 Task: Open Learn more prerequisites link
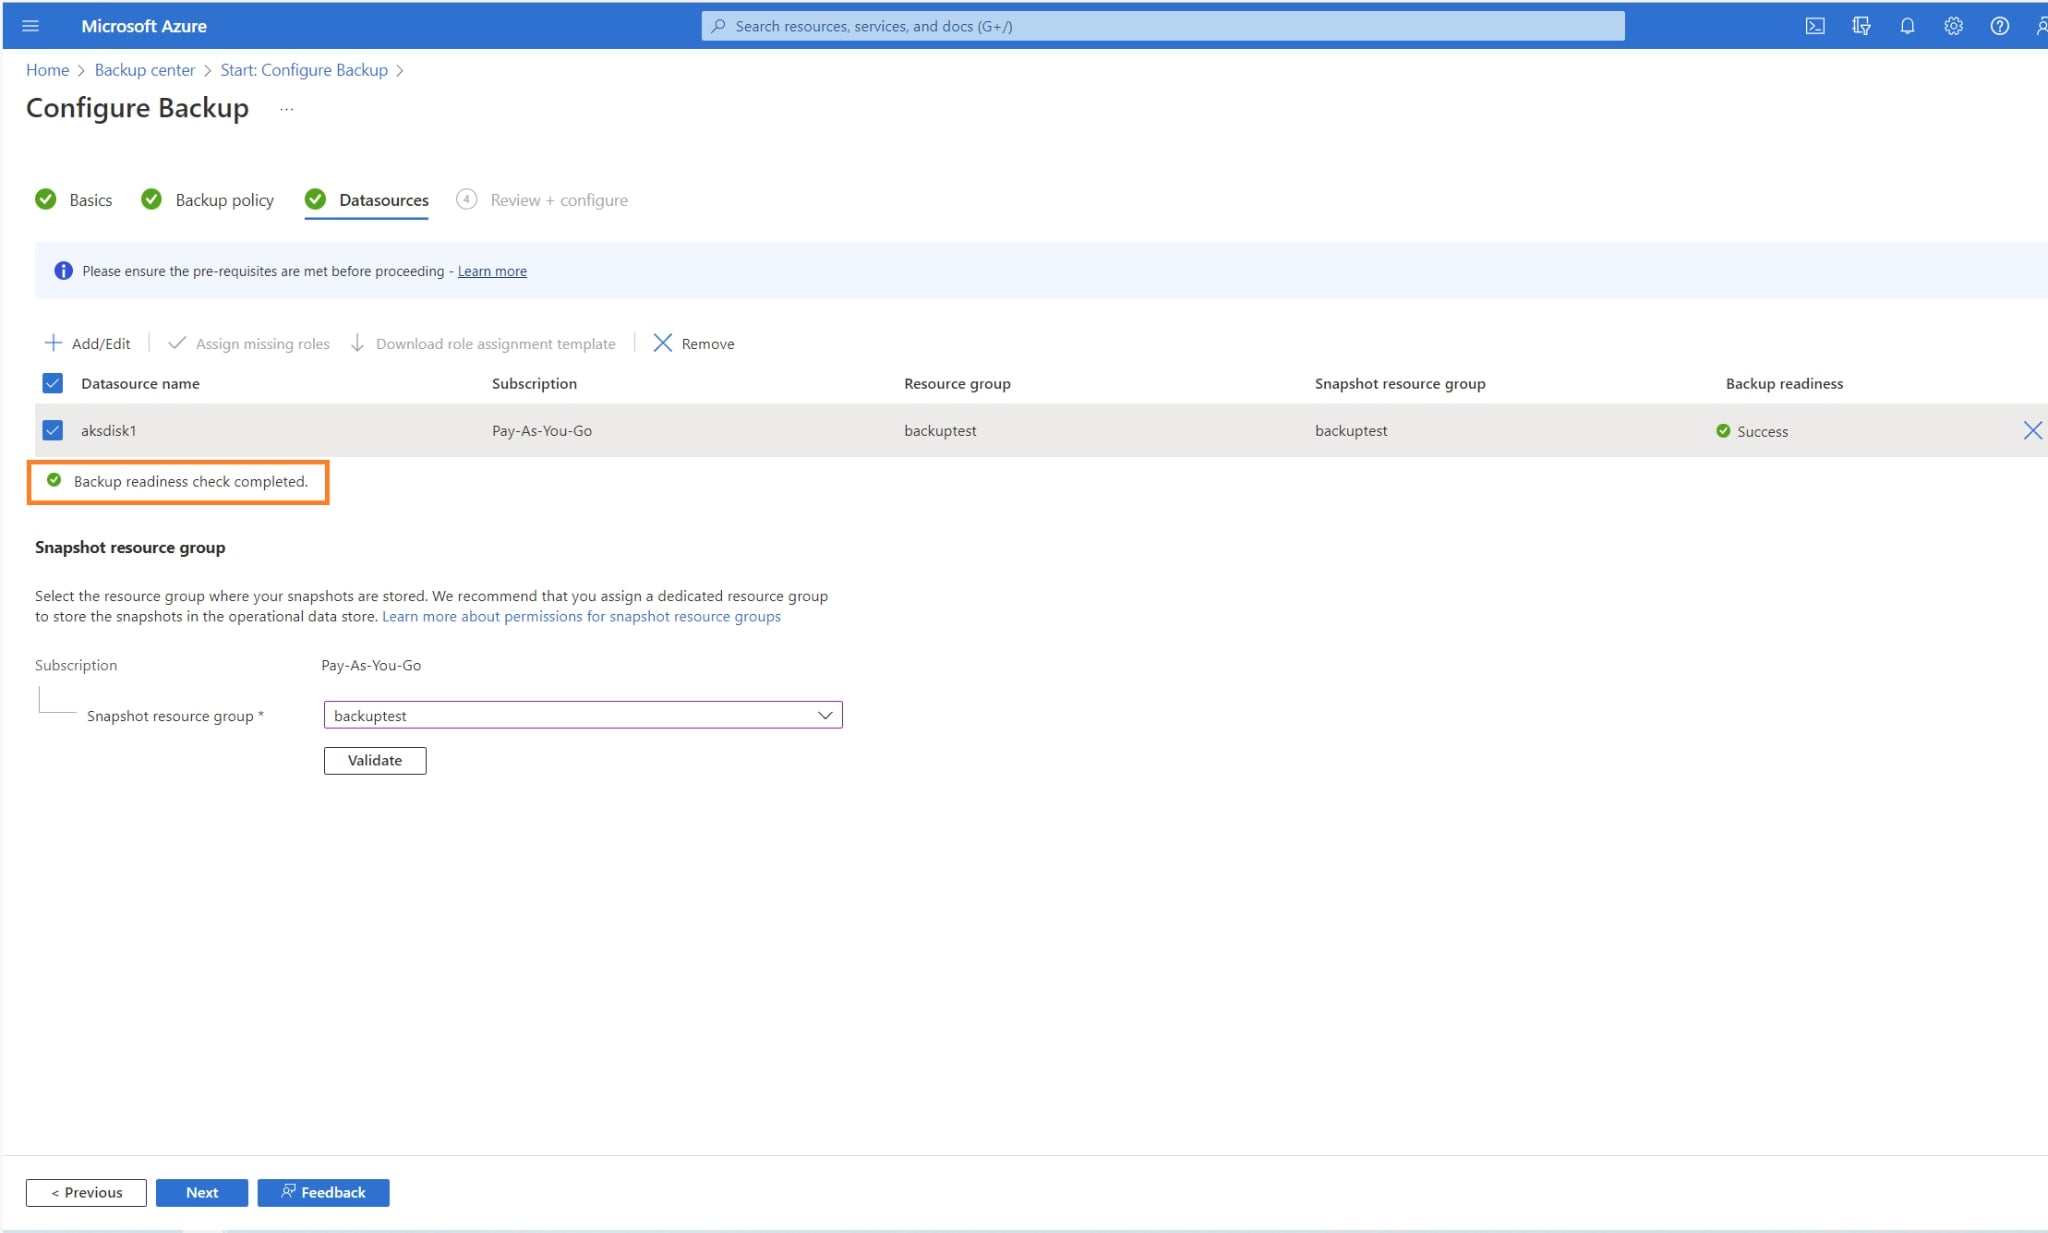[x=492, y=271]
